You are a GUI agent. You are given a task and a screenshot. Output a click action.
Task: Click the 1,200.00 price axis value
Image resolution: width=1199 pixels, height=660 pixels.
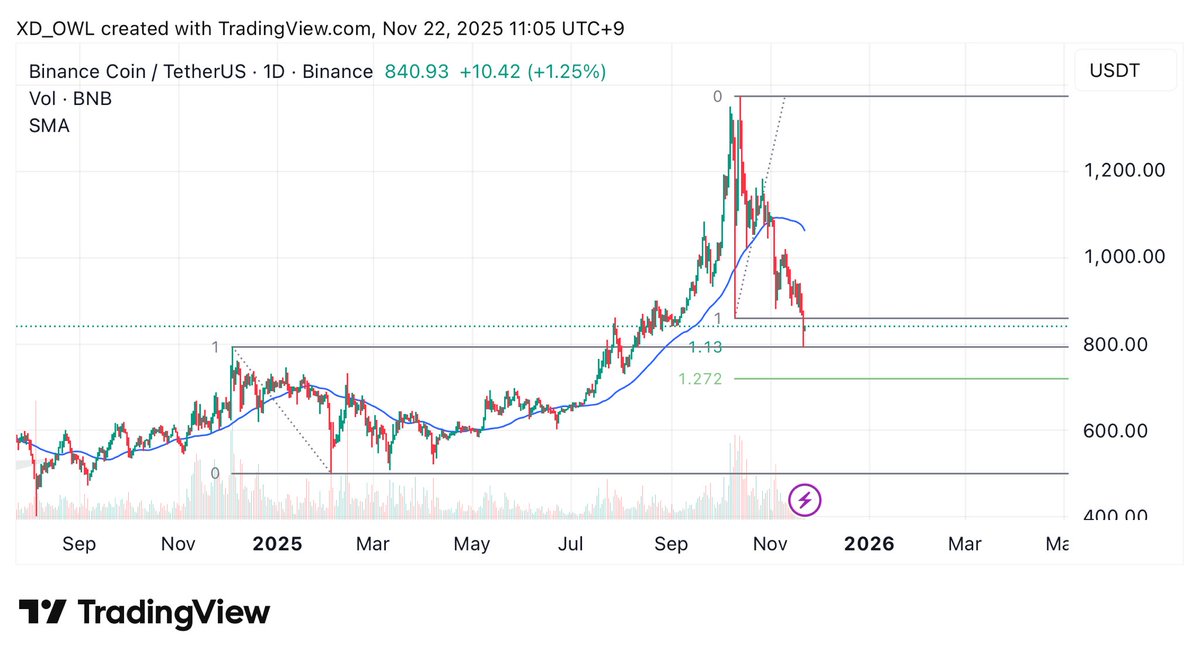[1124, 170]
